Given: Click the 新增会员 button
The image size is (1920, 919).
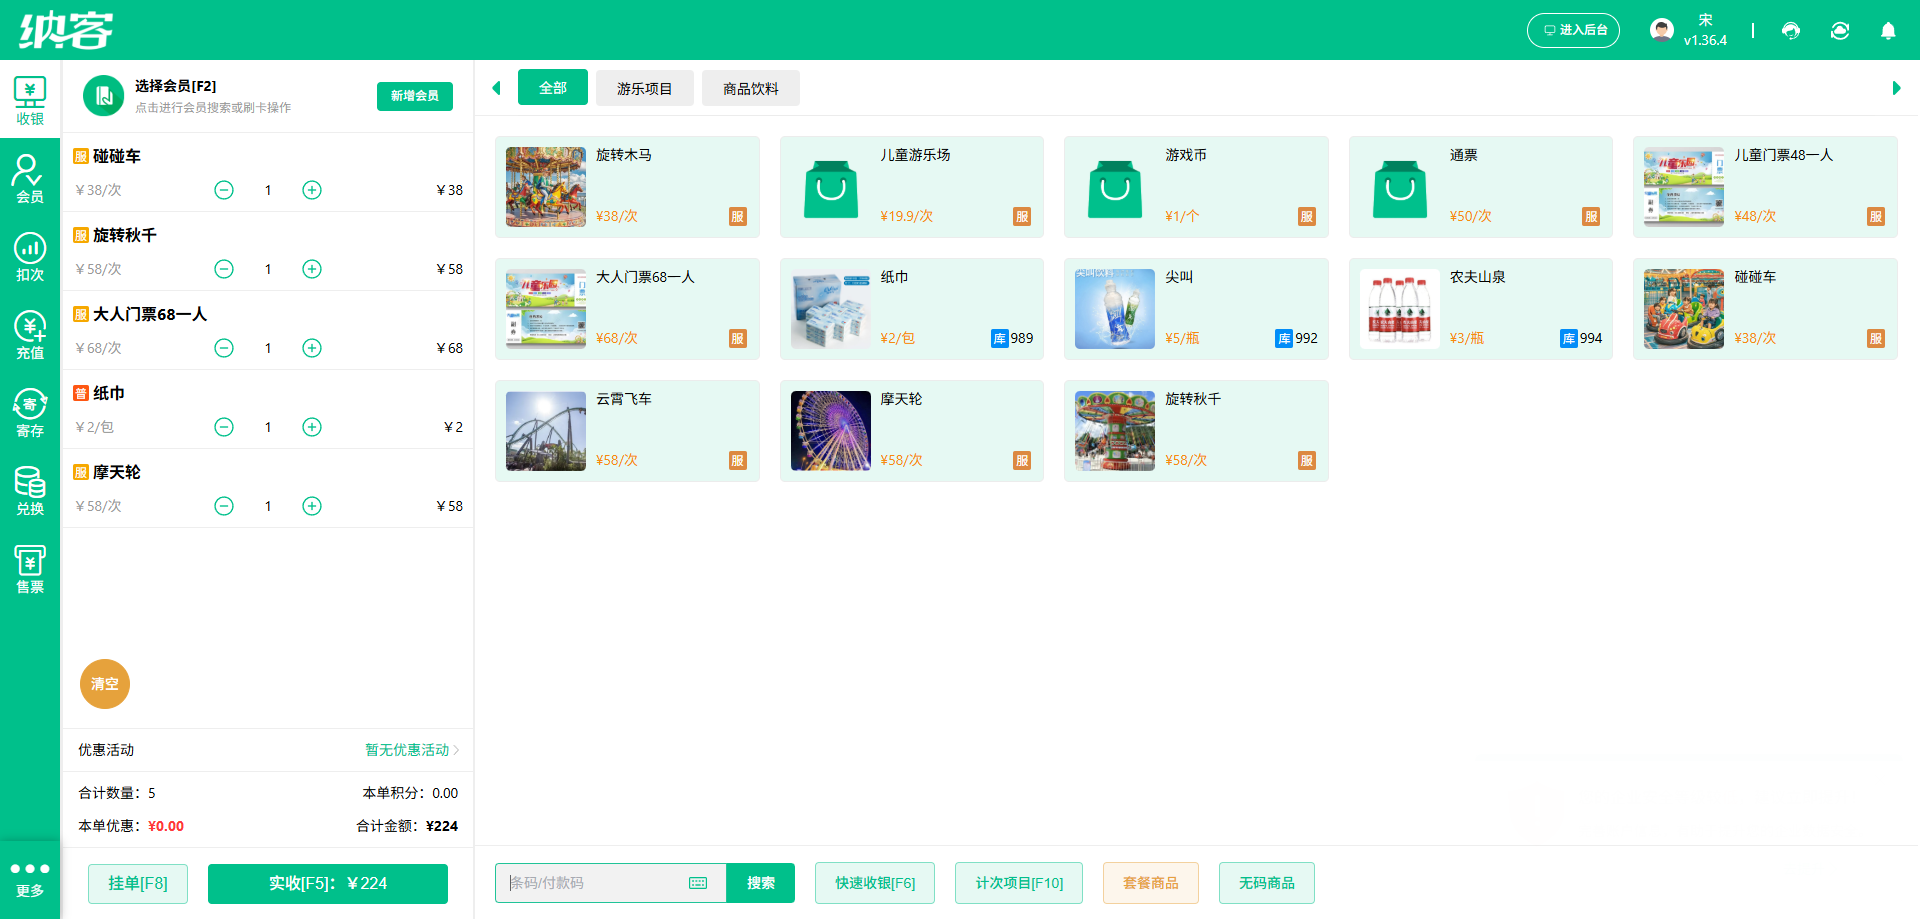Looking at the screenshot, I should tap(415, 96).
